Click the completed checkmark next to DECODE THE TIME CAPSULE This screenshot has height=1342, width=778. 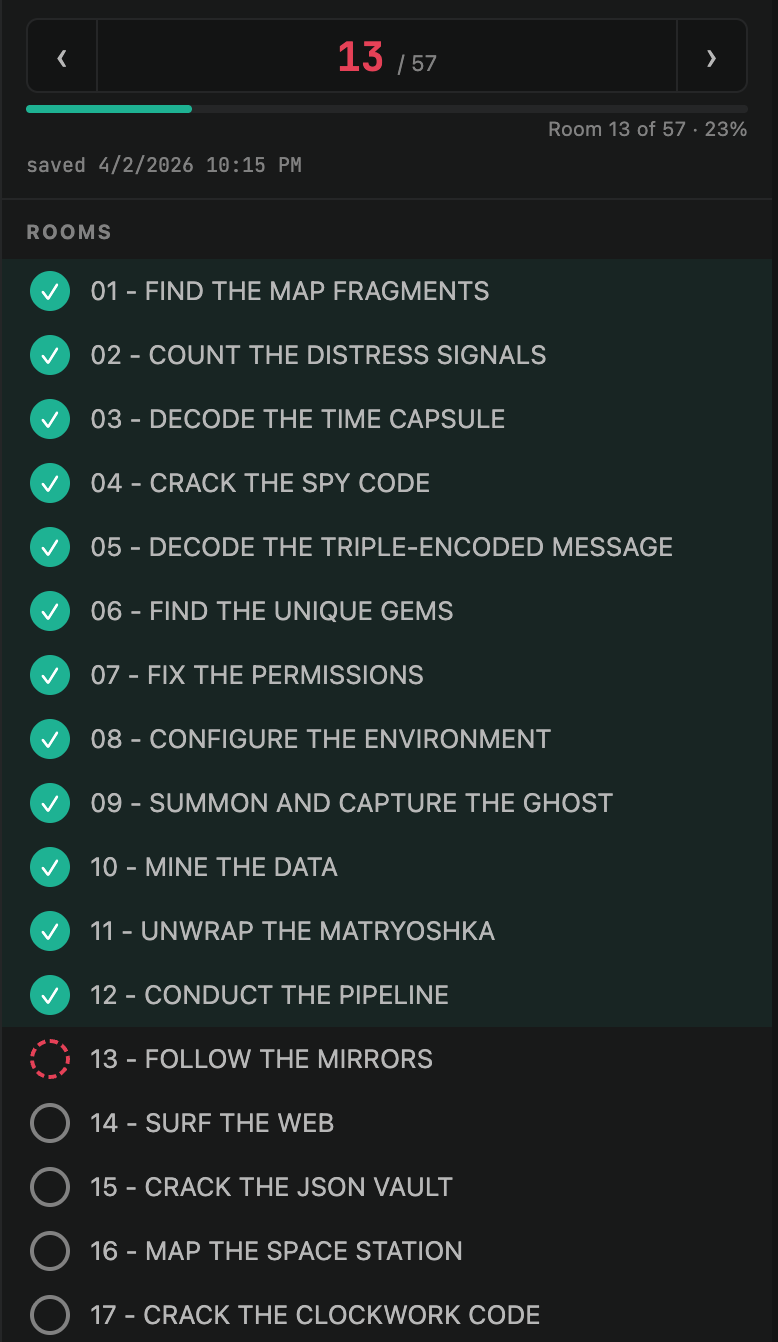pyautogui.click(x=50, y=419)
